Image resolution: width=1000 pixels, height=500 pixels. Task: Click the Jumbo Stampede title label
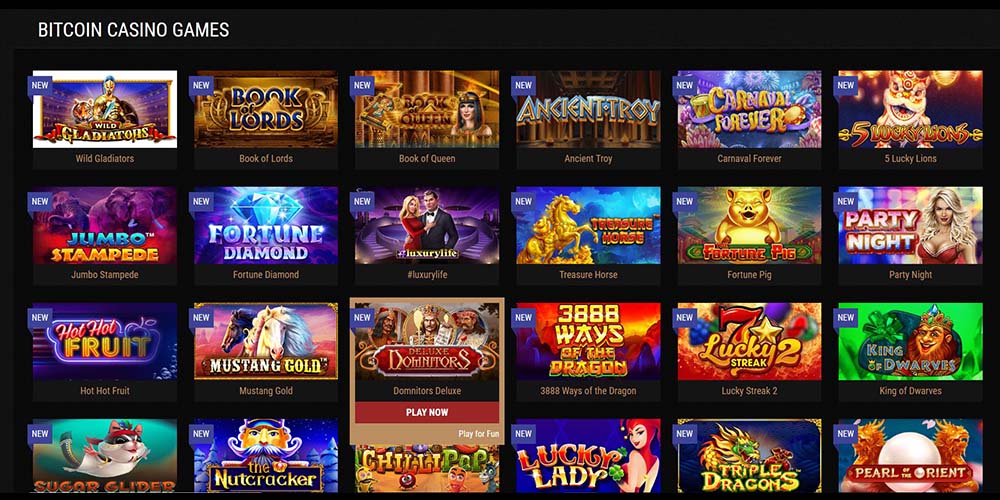point(105,274)
